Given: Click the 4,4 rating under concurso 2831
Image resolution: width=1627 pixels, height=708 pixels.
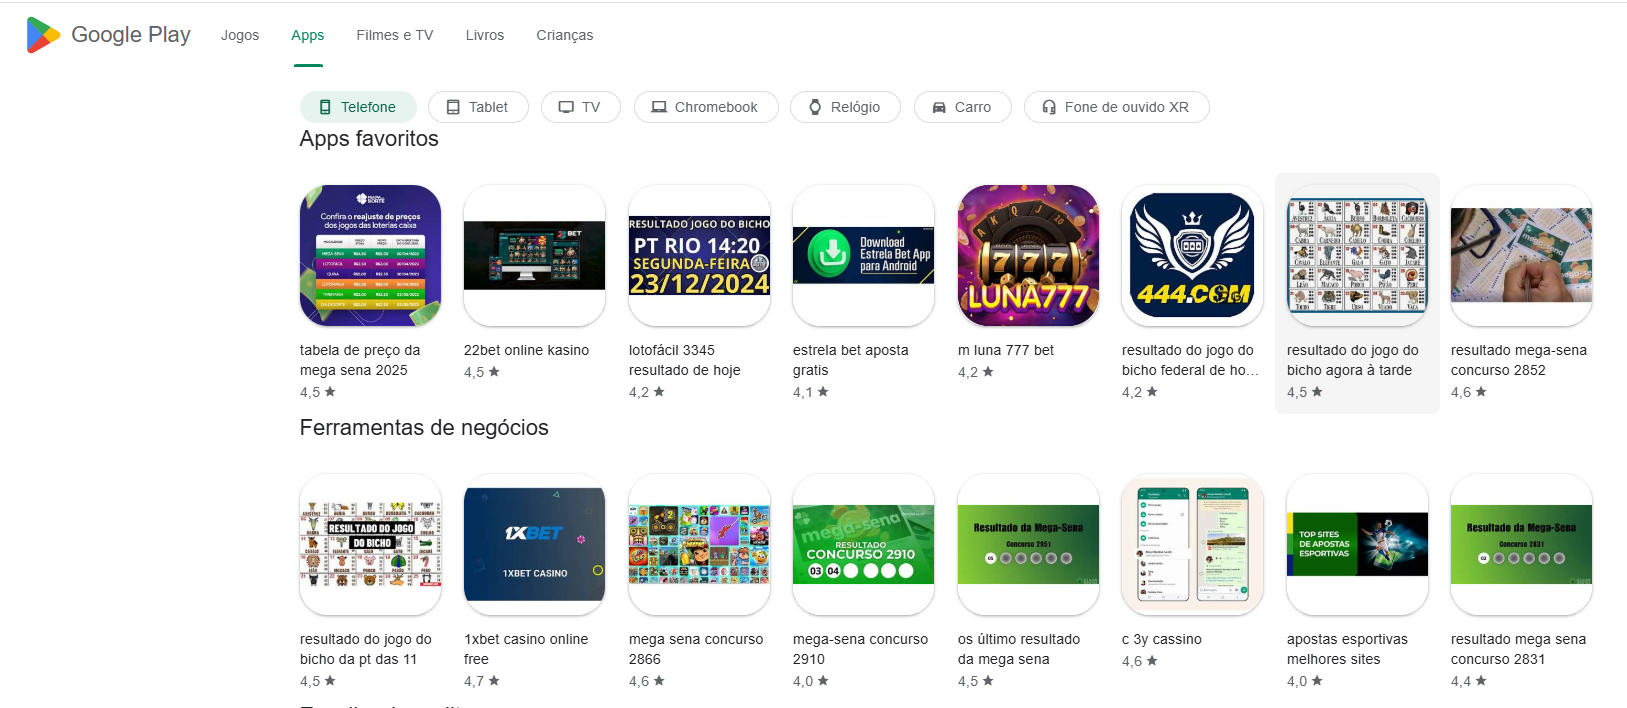Looking at the screenshot, I should pos(1469,681).
